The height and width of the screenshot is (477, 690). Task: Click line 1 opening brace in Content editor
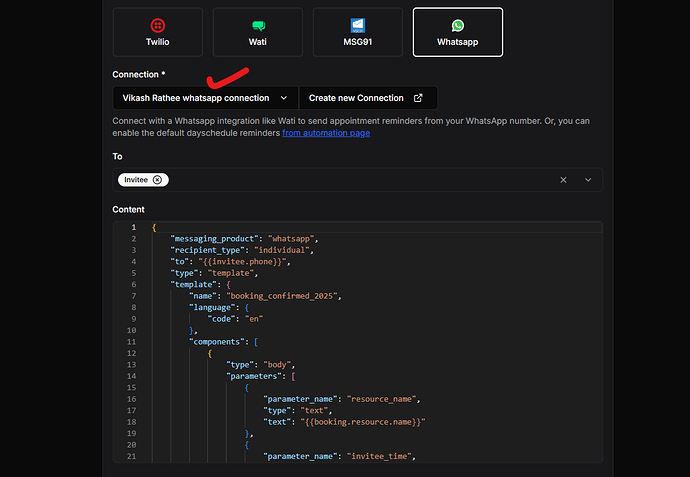[154, 227]
